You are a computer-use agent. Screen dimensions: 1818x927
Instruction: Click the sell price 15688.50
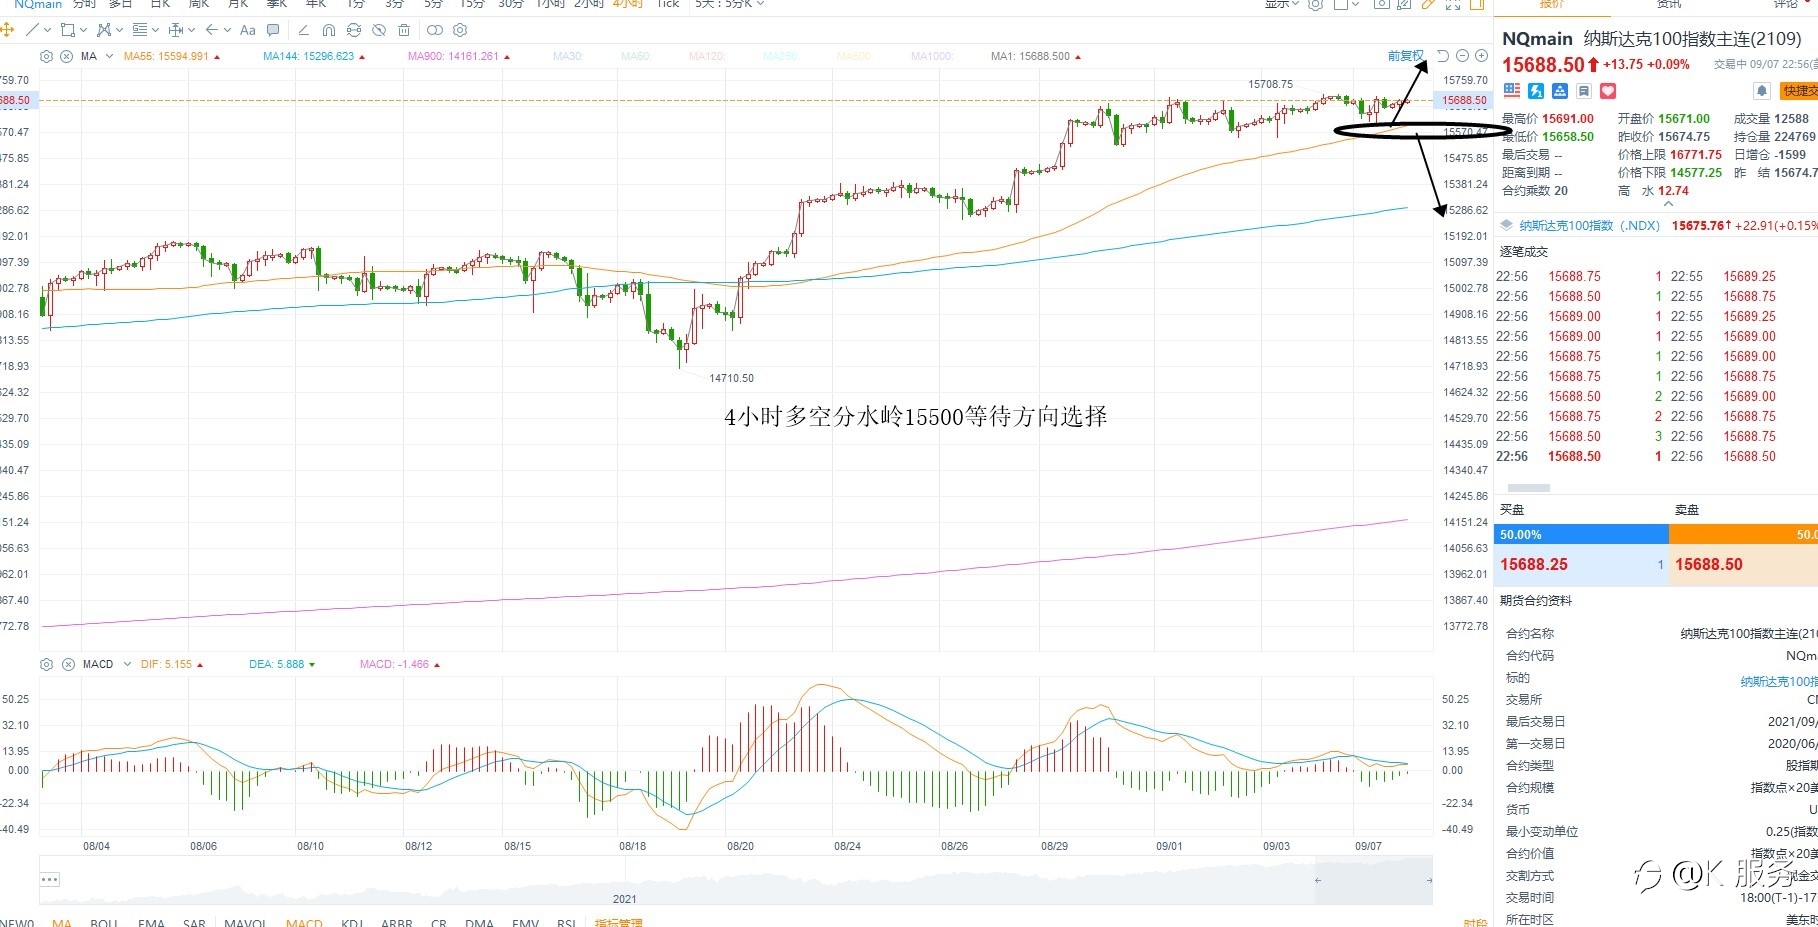pyautogui.click(x=1708, y=565)
